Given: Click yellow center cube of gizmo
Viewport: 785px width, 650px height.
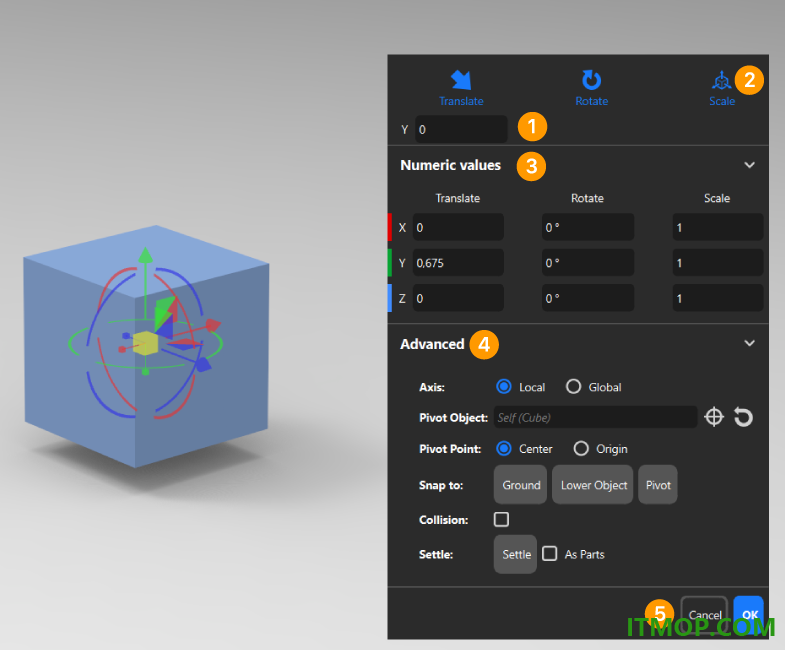Looking at the screenshot, I should tap(146, 344).
